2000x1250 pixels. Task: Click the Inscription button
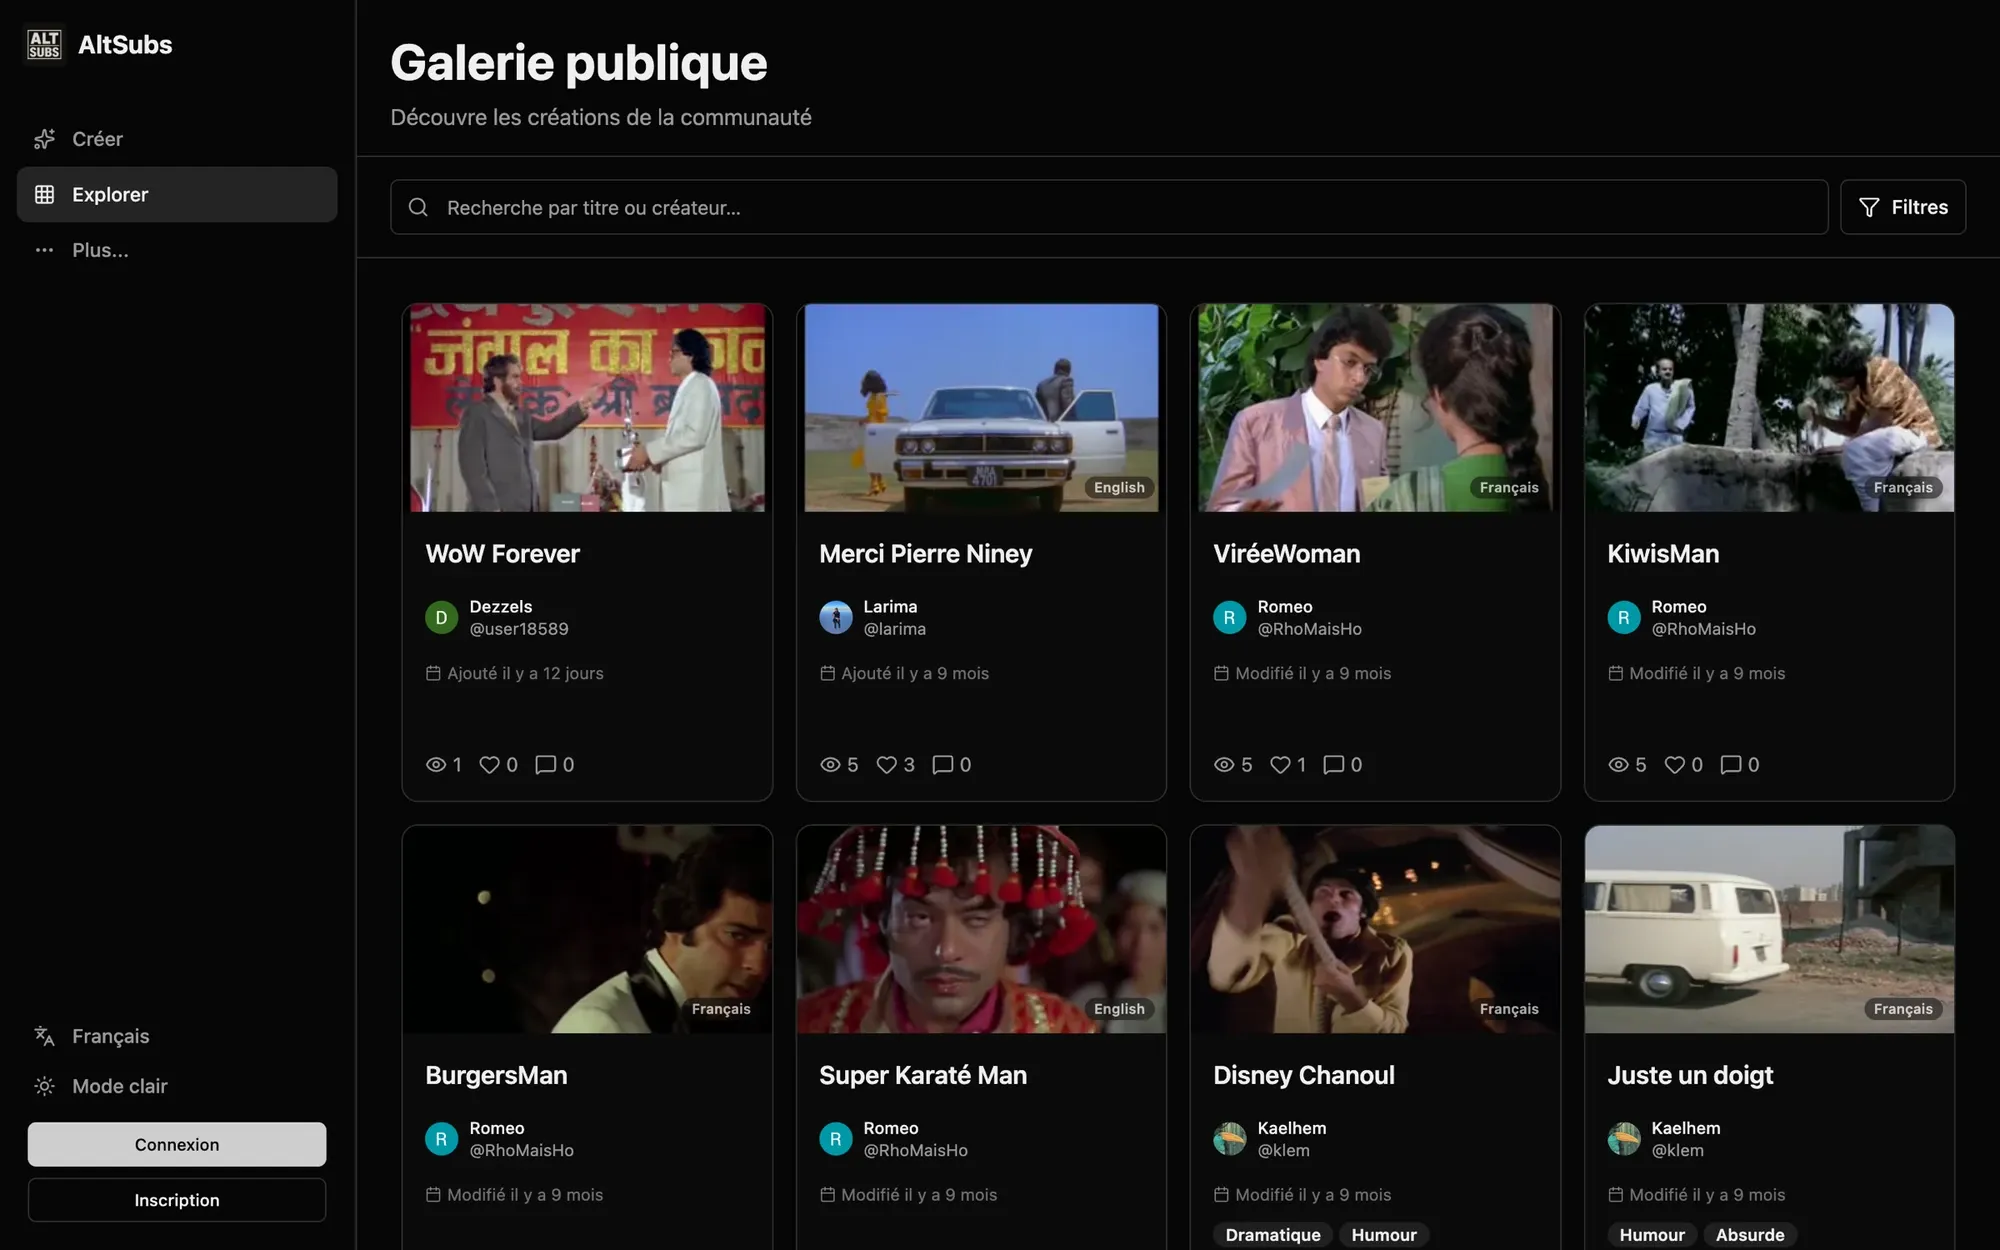point(177,1200)
